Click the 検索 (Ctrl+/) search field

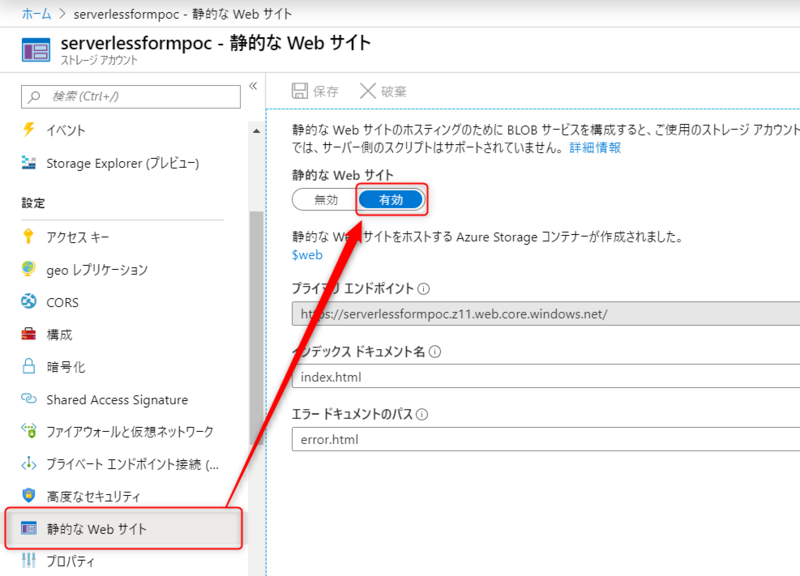point(131,96)
